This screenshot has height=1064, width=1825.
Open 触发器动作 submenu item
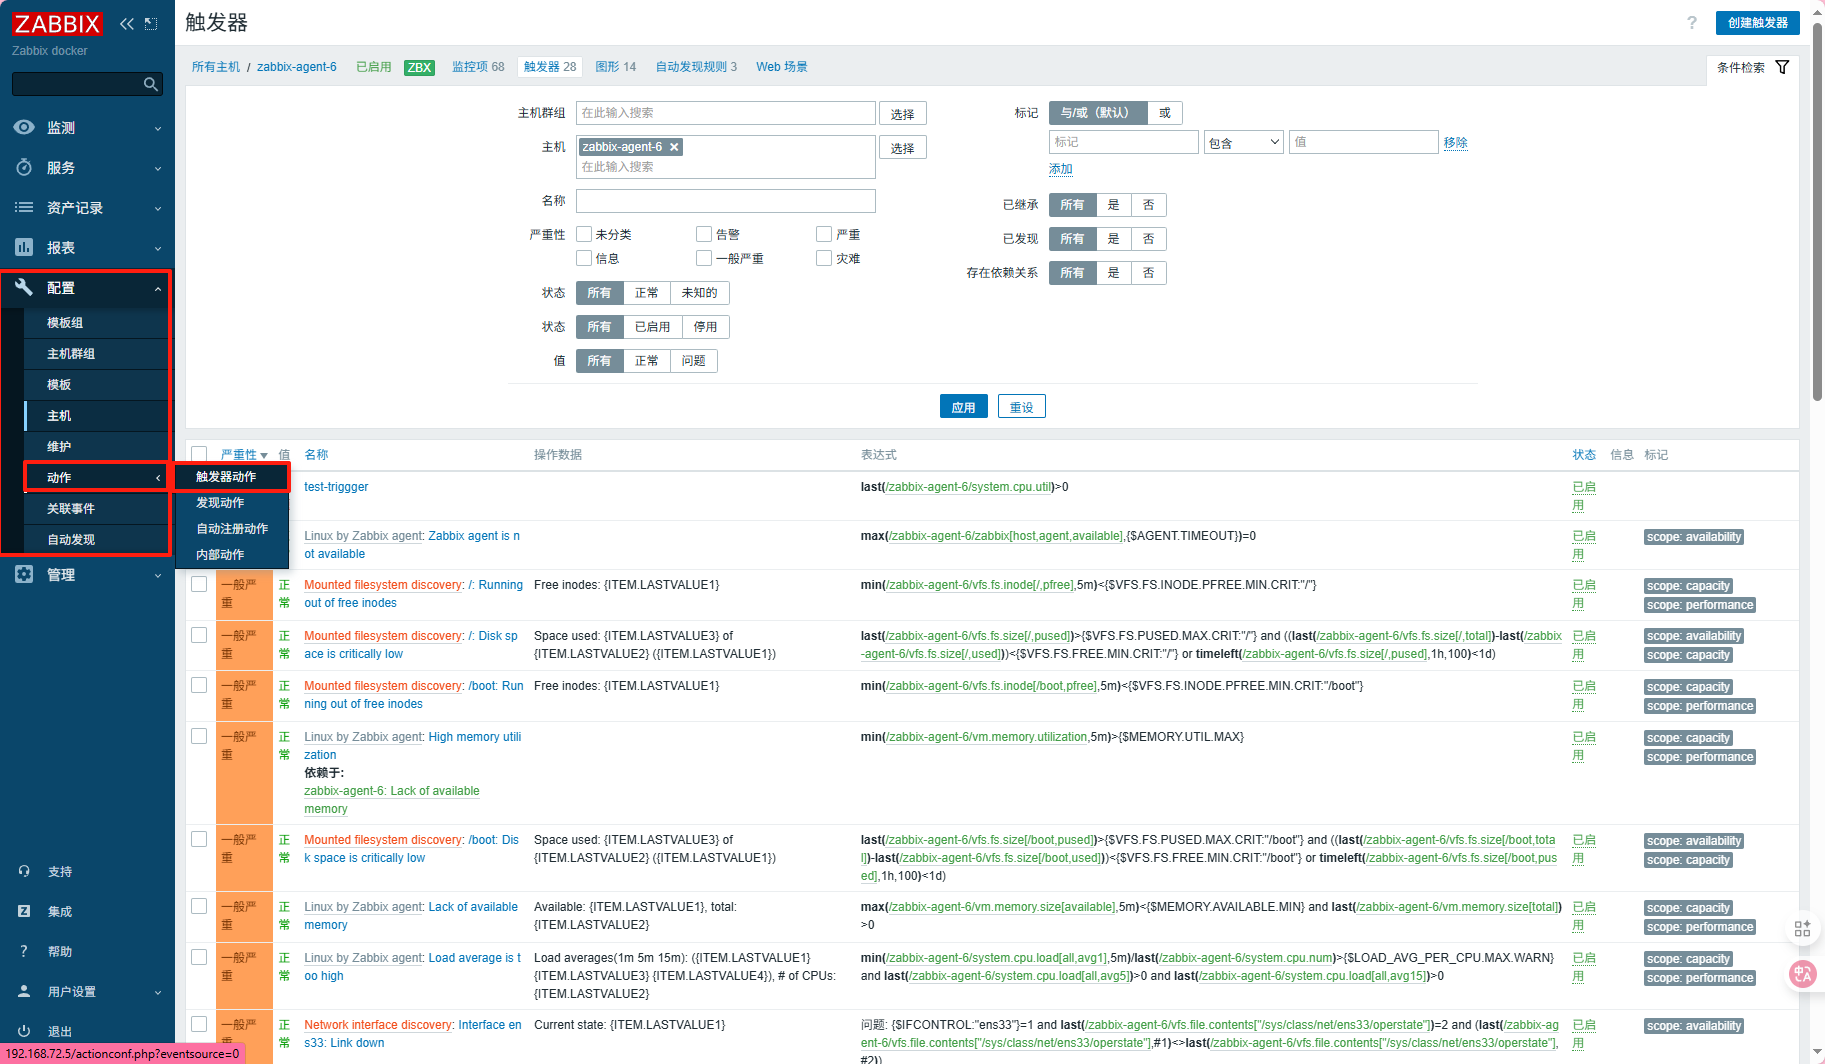pos(226,477)
